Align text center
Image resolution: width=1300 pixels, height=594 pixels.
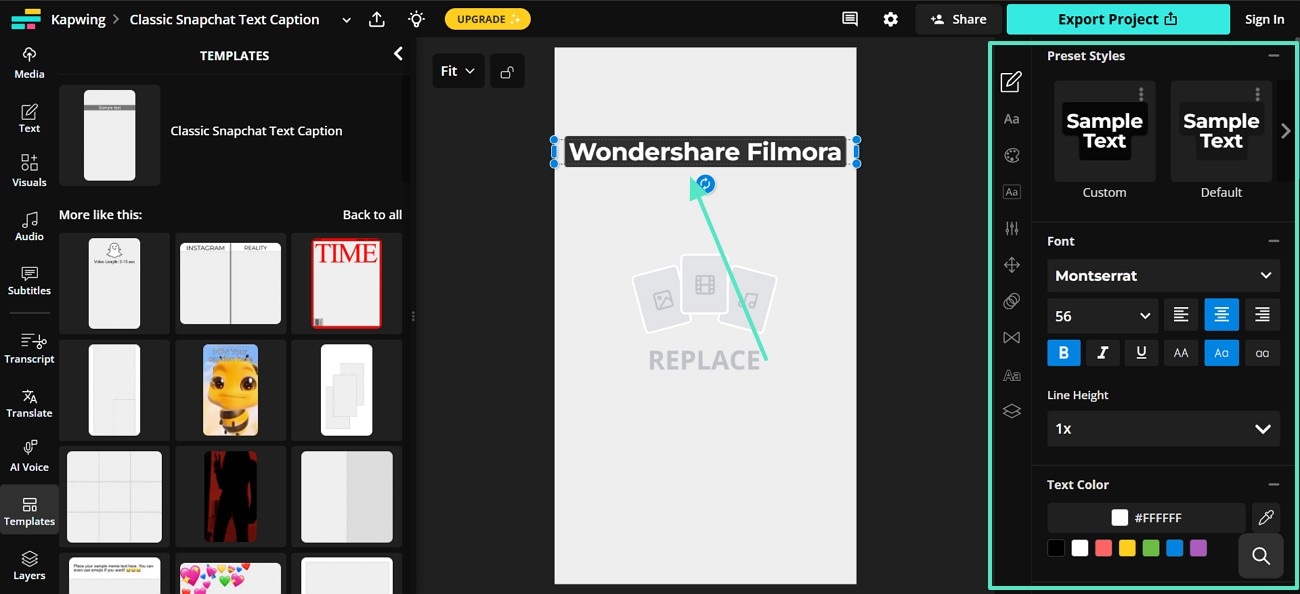pos(1221,315)
